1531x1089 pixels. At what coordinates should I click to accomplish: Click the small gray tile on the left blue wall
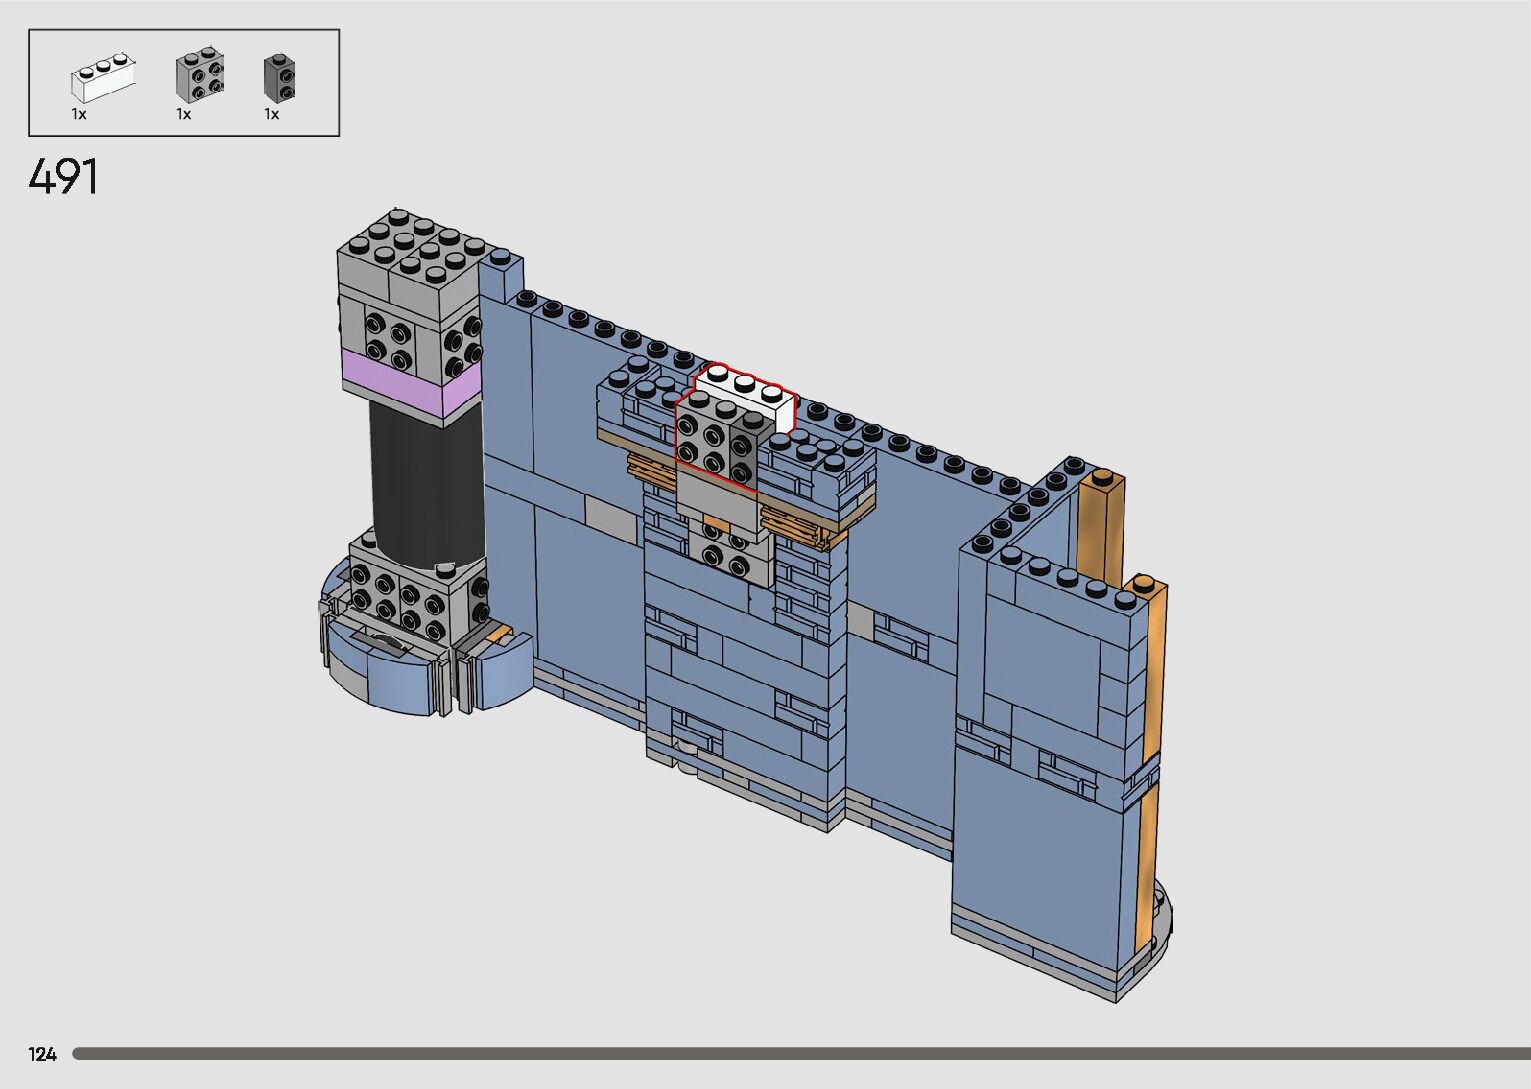[609, 516]
